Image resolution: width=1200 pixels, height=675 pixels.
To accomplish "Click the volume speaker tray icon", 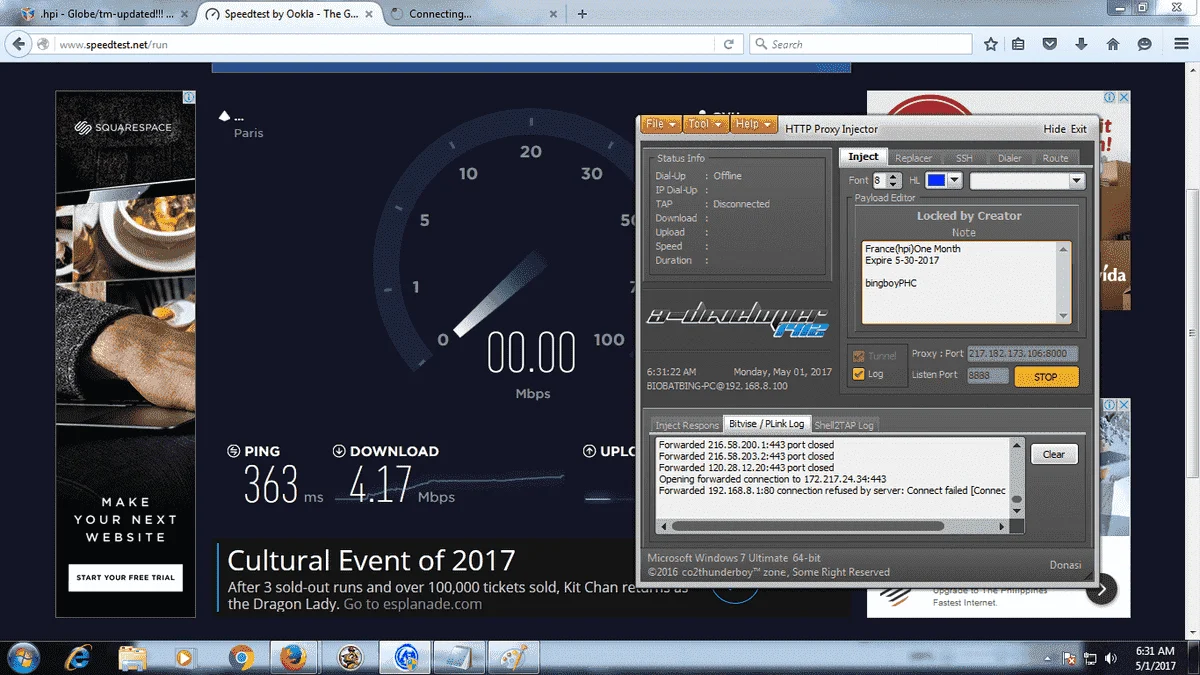I will [x=1111, y=658].
